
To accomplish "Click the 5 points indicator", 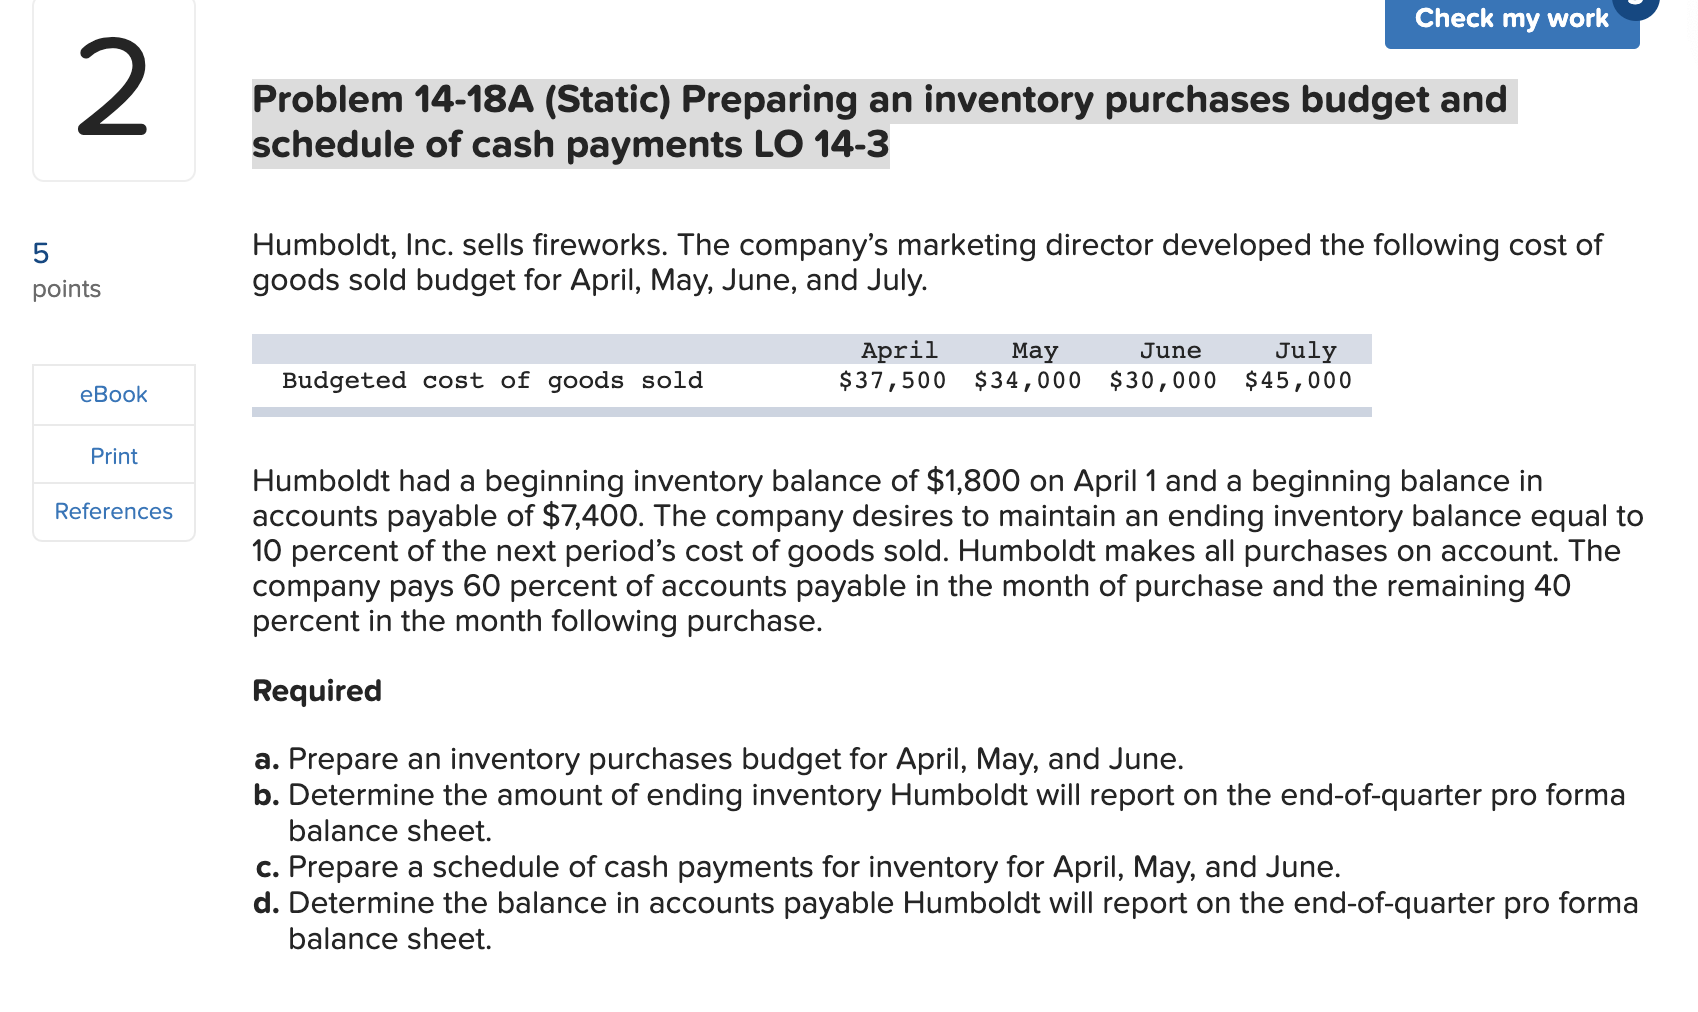I will 40,254.
